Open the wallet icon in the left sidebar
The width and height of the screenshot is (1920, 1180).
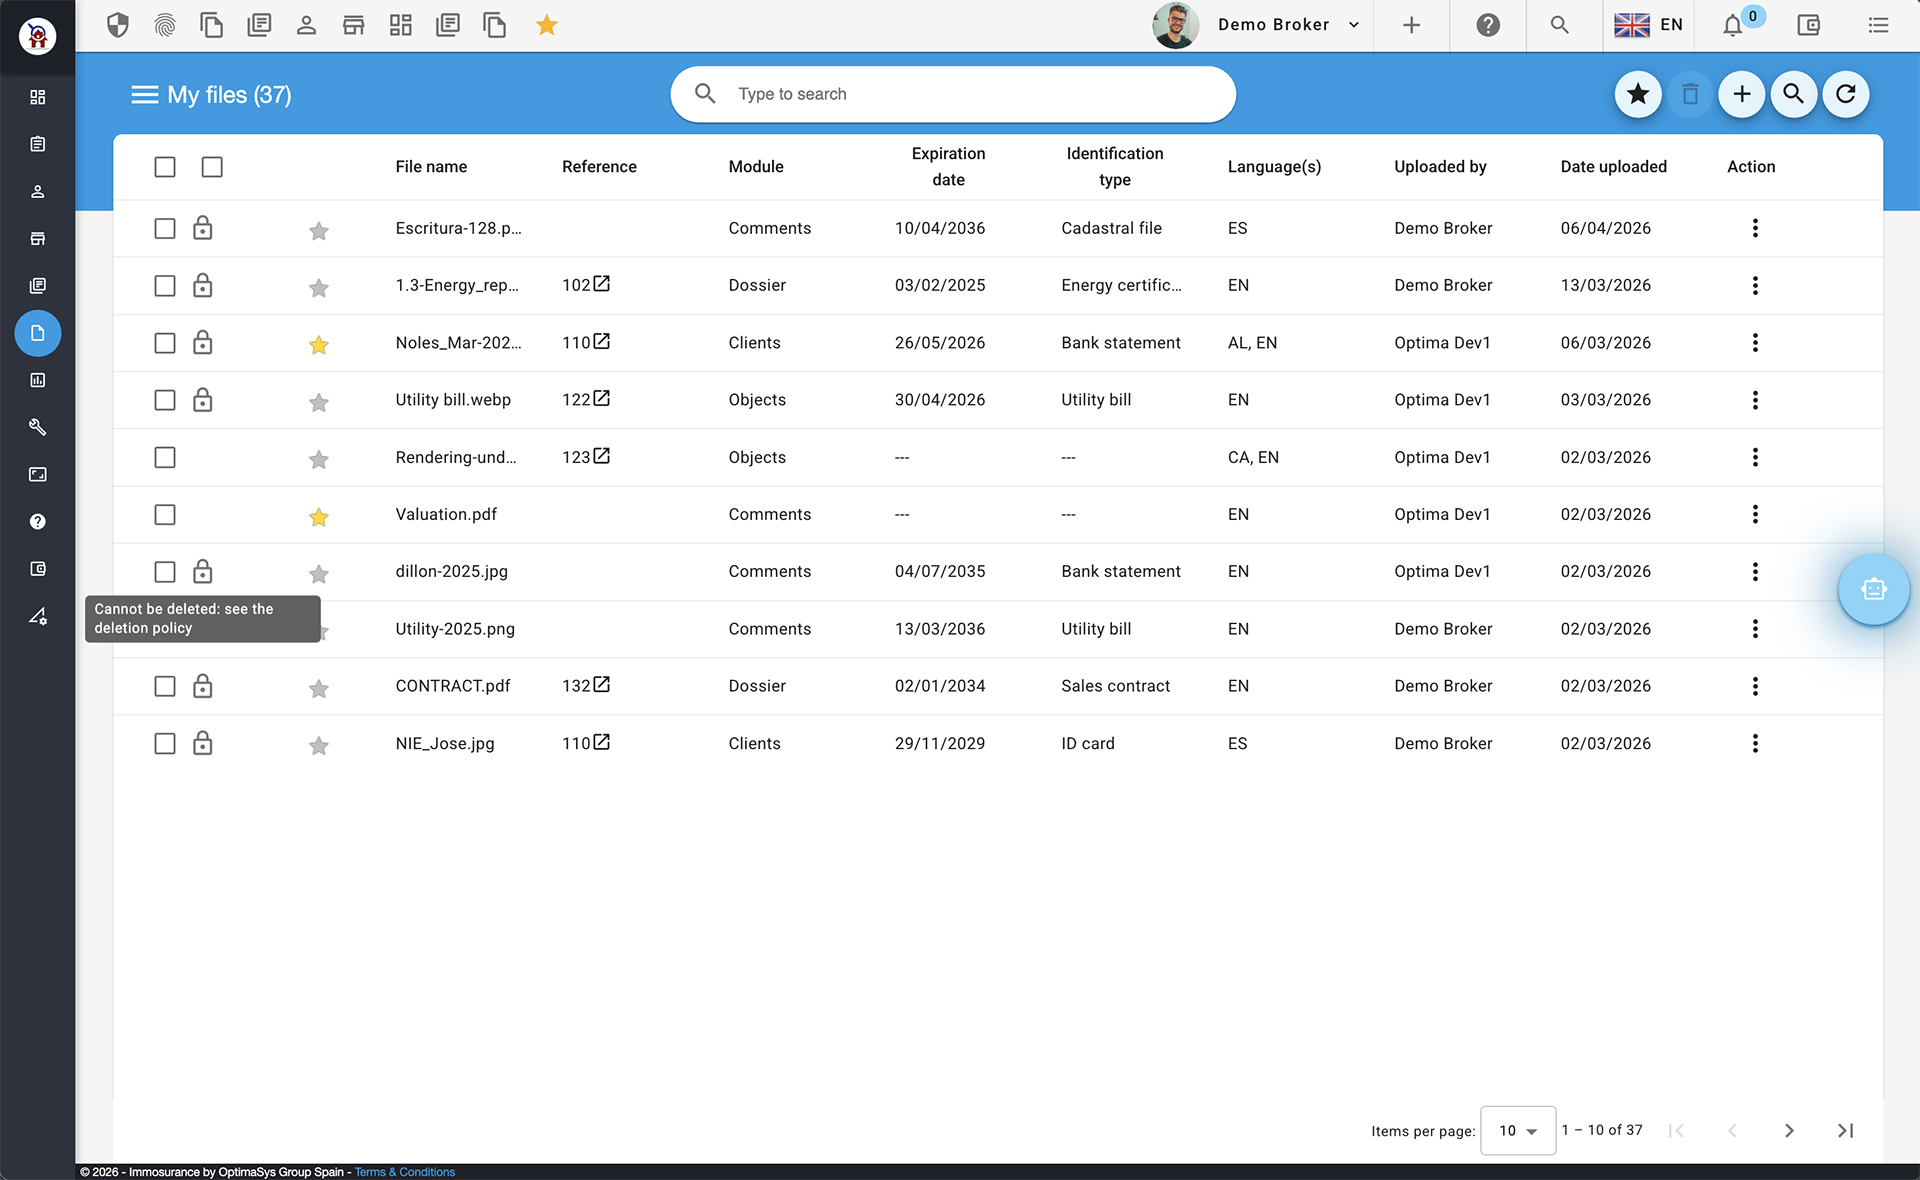(x=37, y=569)
